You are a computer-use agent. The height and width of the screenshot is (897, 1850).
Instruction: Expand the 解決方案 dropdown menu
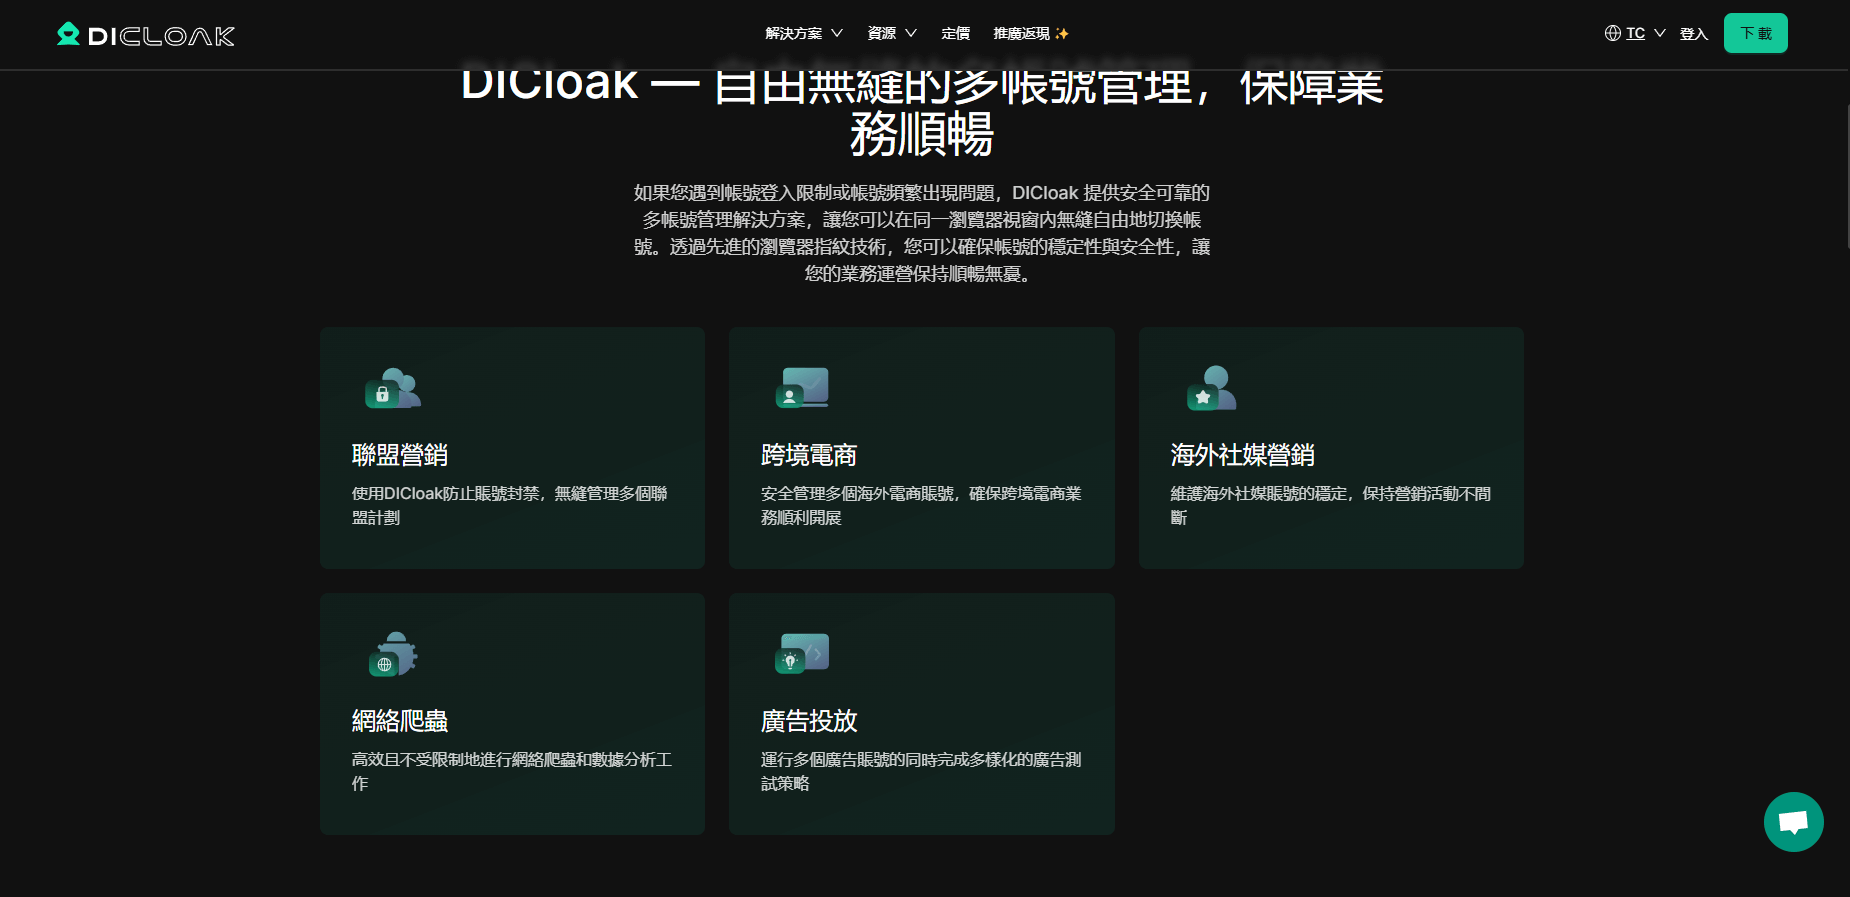tap(803, 33)
